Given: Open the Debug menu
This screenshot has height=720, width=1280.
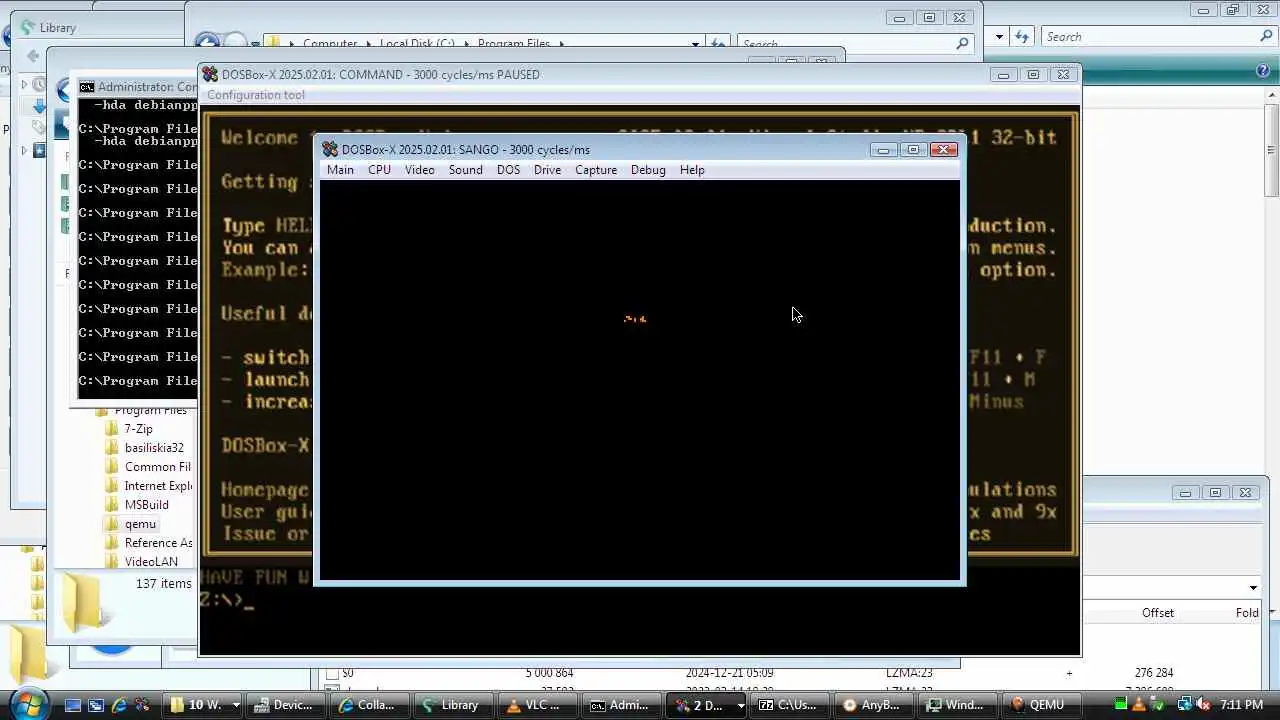Looking at the screenshot, I should point(648,170).
